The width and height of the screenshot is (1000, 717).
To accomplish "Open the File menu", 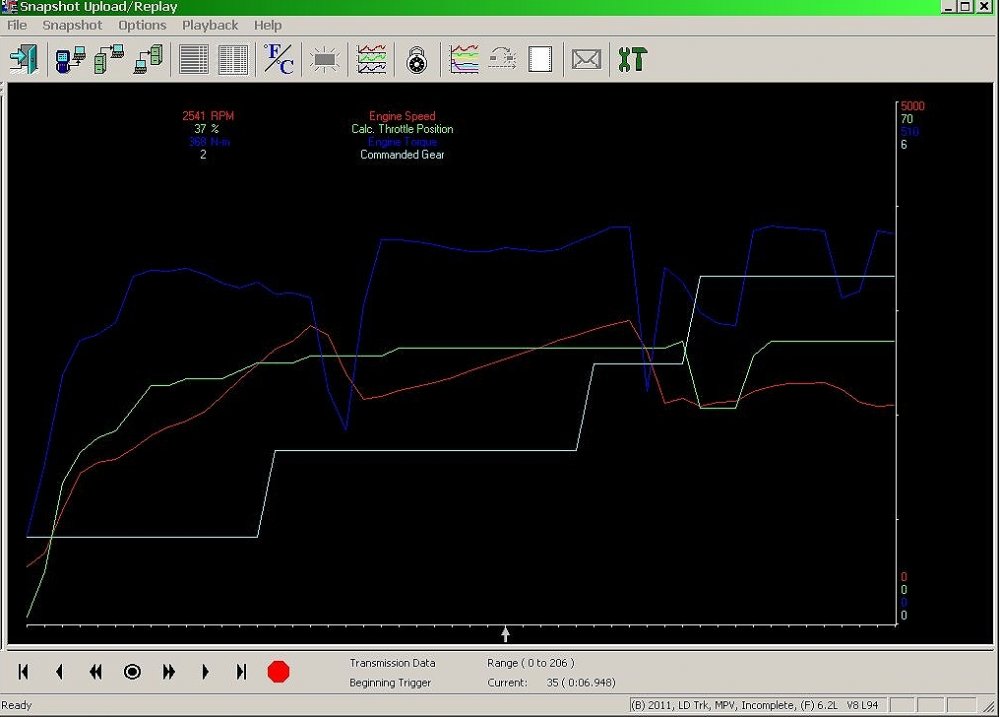I will click(x=16, y=25).
